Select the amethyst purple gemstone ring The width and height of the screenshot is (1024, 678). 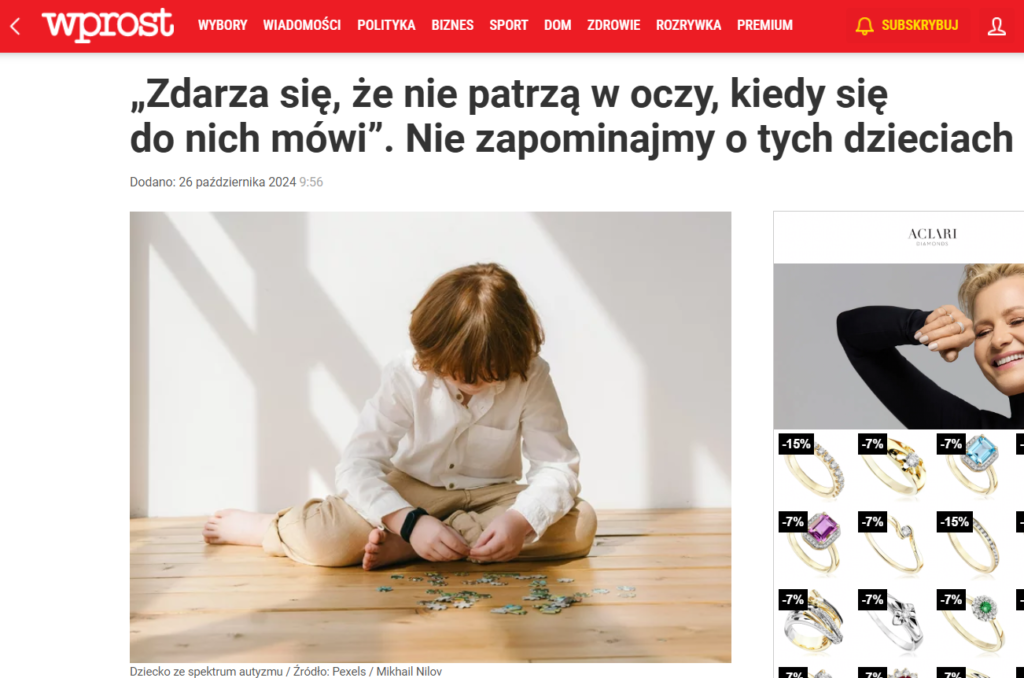(x=813, y=542)
